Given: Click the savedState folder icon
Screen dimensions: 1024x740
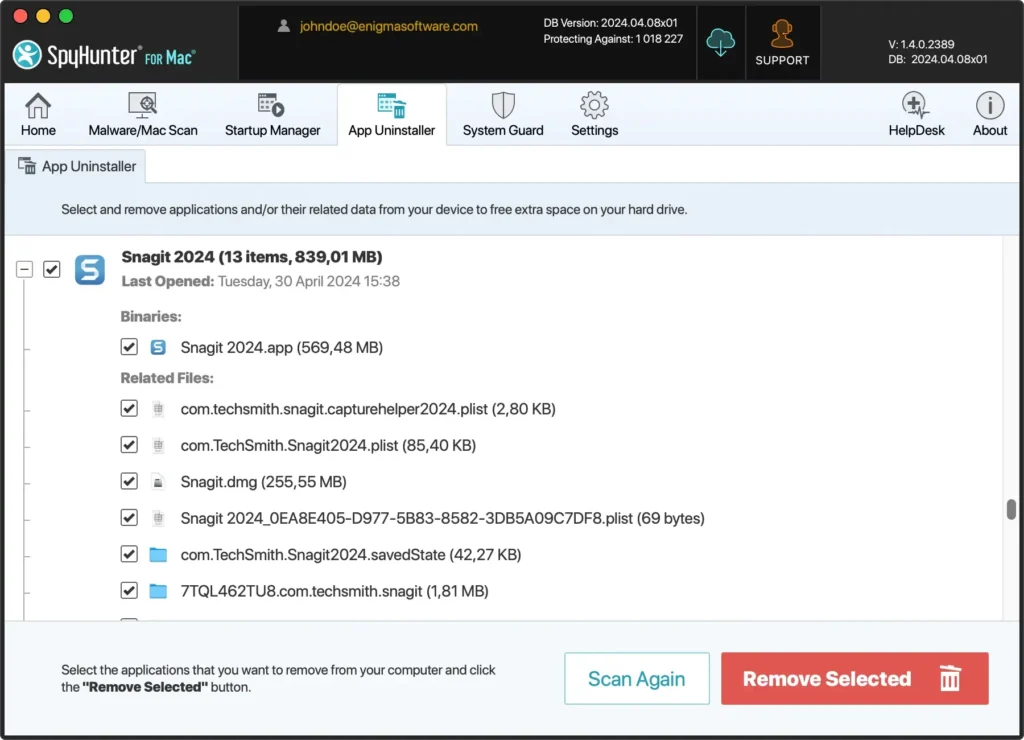Looking at the screenshot, I should click(x=158, y=555).
